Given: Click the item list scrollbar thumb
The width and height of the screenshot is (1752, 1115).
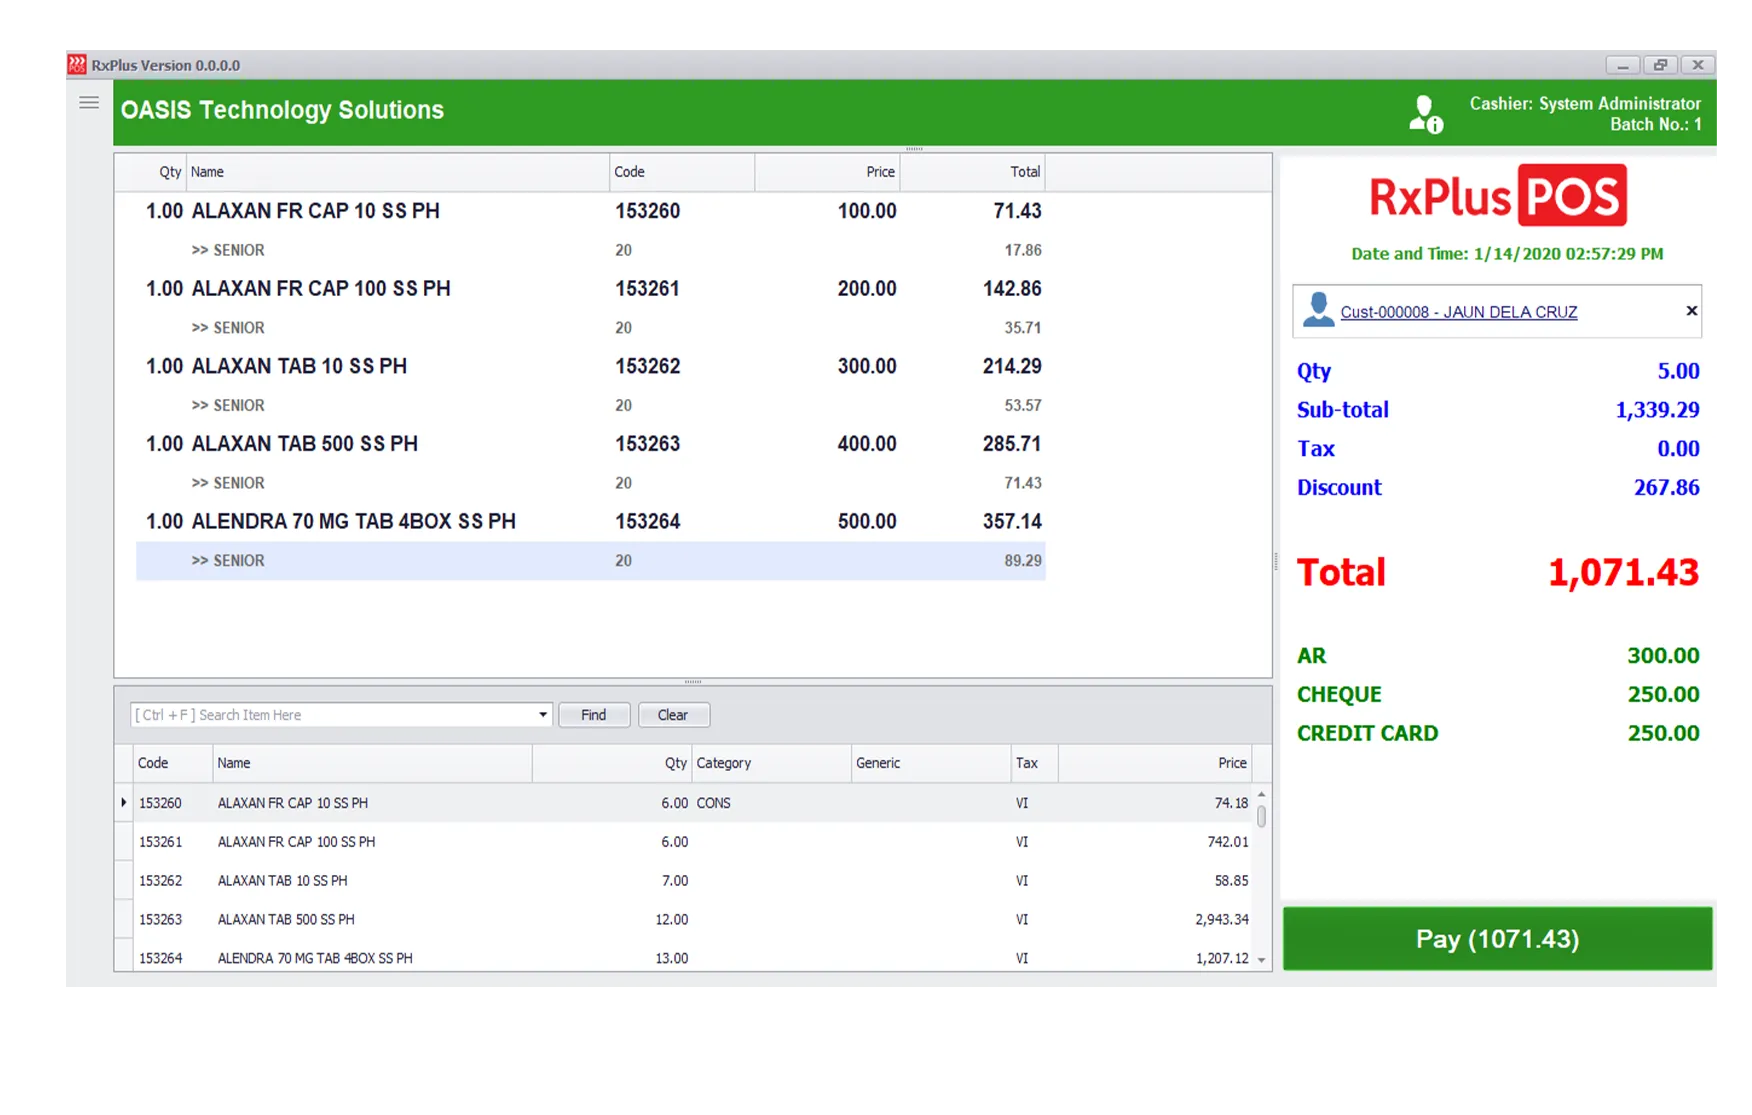Looking at the screenshot, I should [1261, 816].
